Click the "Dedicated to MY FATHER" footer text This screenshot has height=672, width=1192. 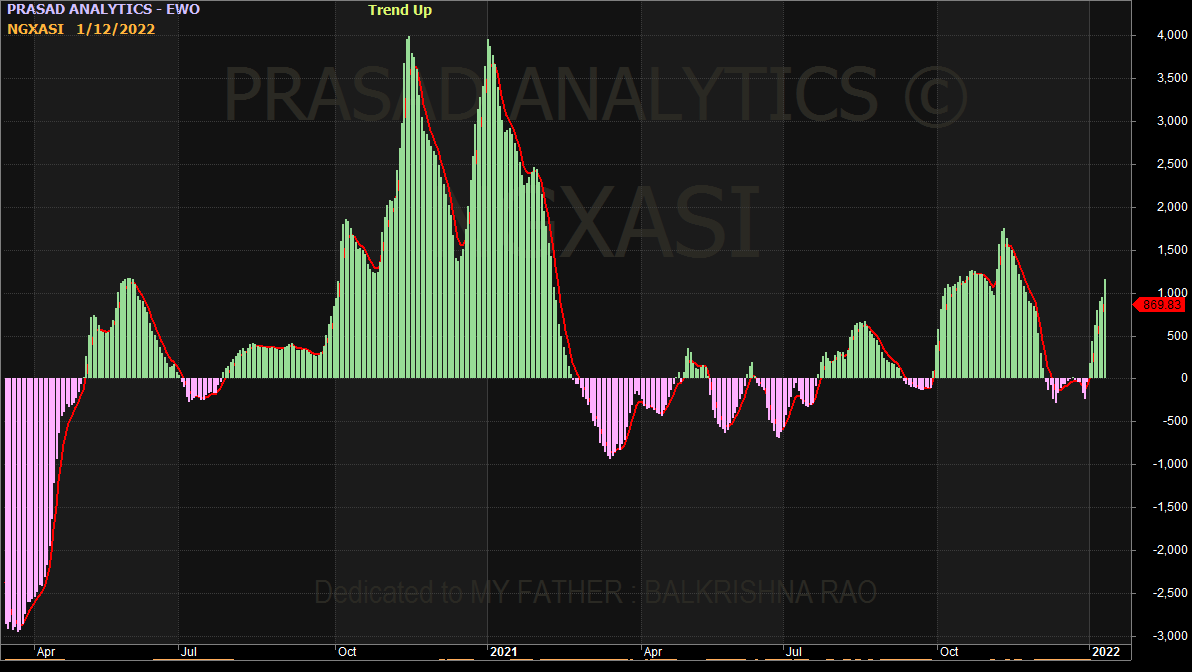595,592
